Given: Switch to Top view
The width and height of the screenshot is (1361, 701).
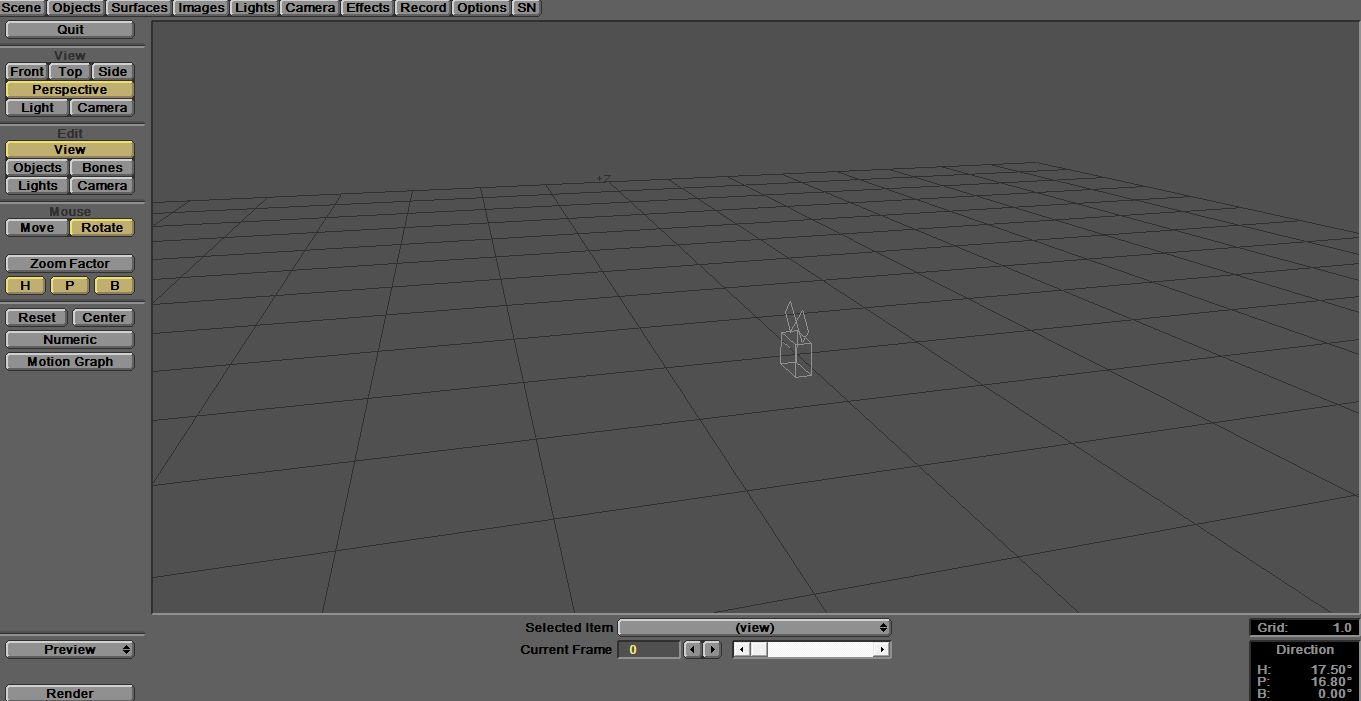Looking at the screenshot, I should [70, 72].
